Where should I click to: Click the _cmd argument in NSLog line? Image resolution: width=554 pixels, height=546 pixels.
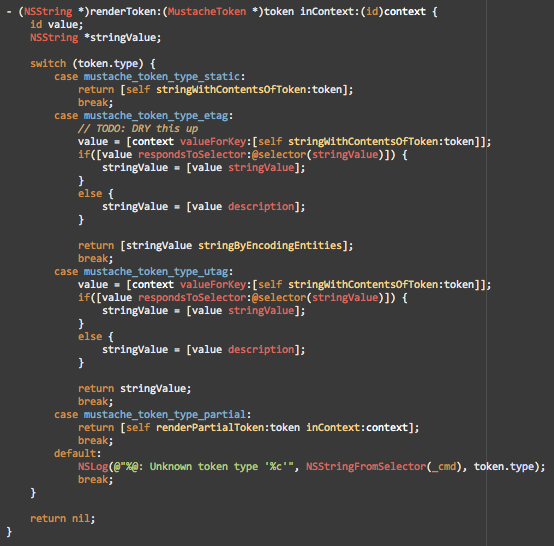[444, 466]
